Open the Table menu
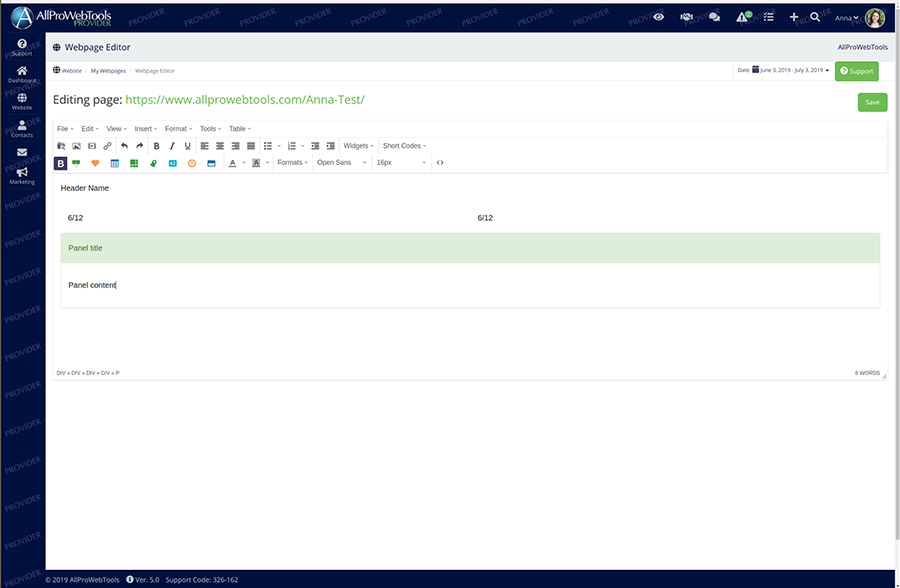This screenshot has width=900, height=588. pyautogui.click(x=240, y=129)
